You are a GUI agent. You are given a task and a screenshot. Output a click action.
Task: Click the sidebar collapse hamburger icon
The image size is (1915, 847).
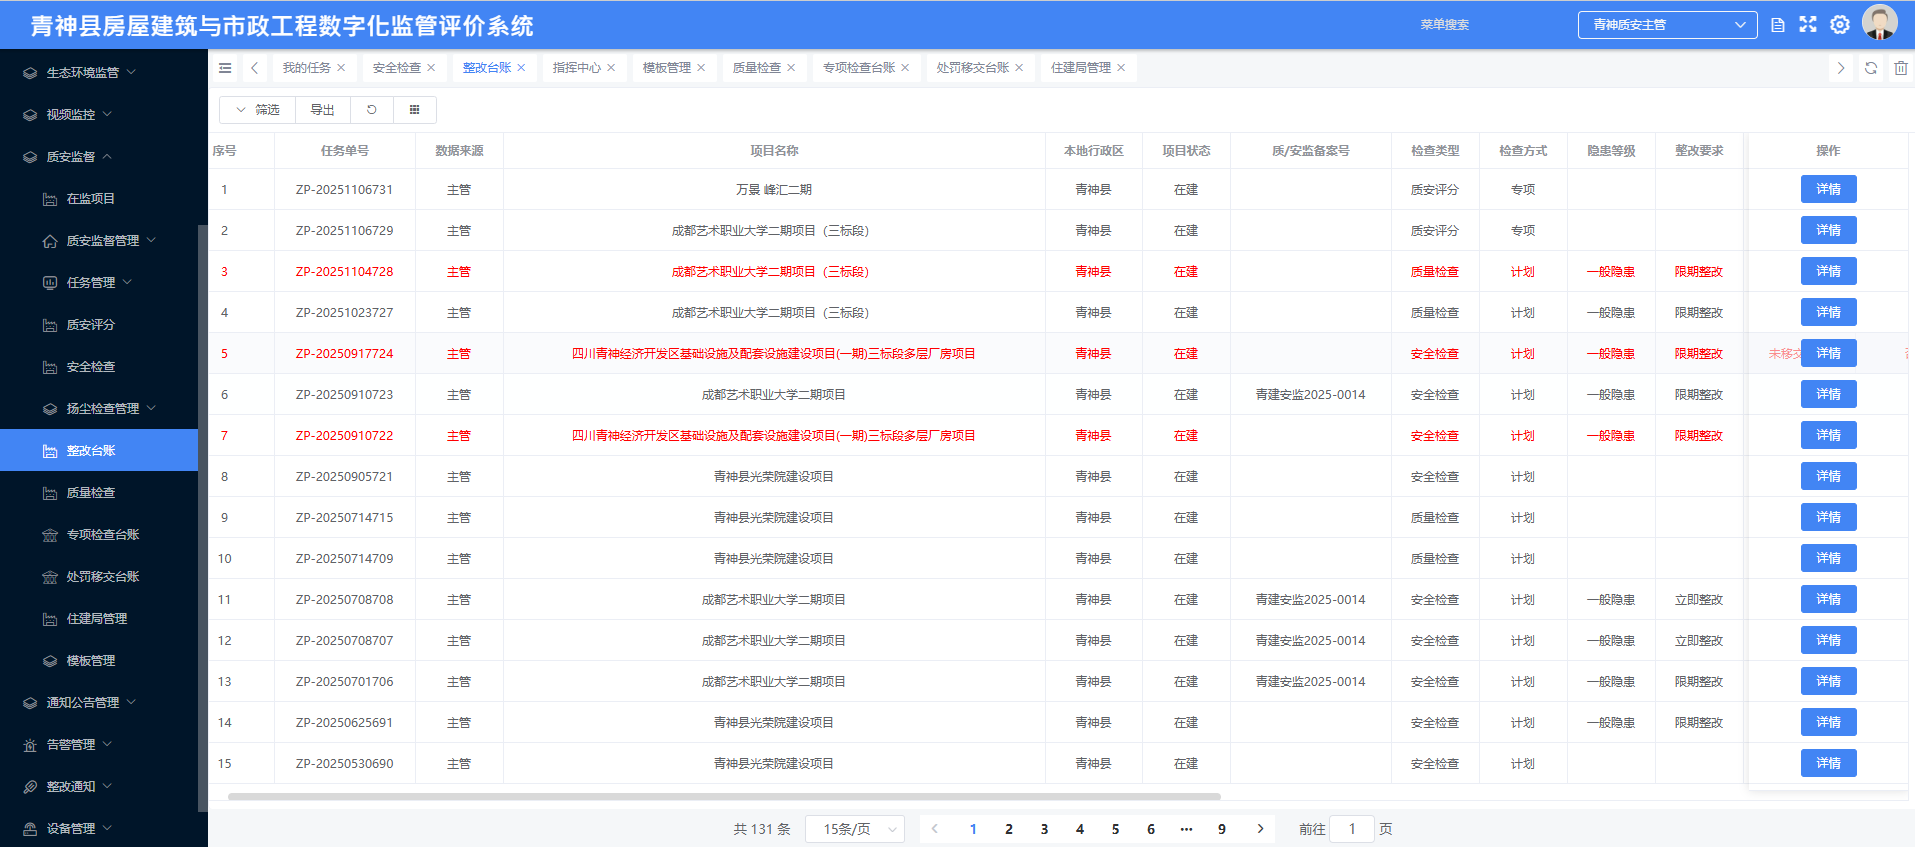(225, 68)
